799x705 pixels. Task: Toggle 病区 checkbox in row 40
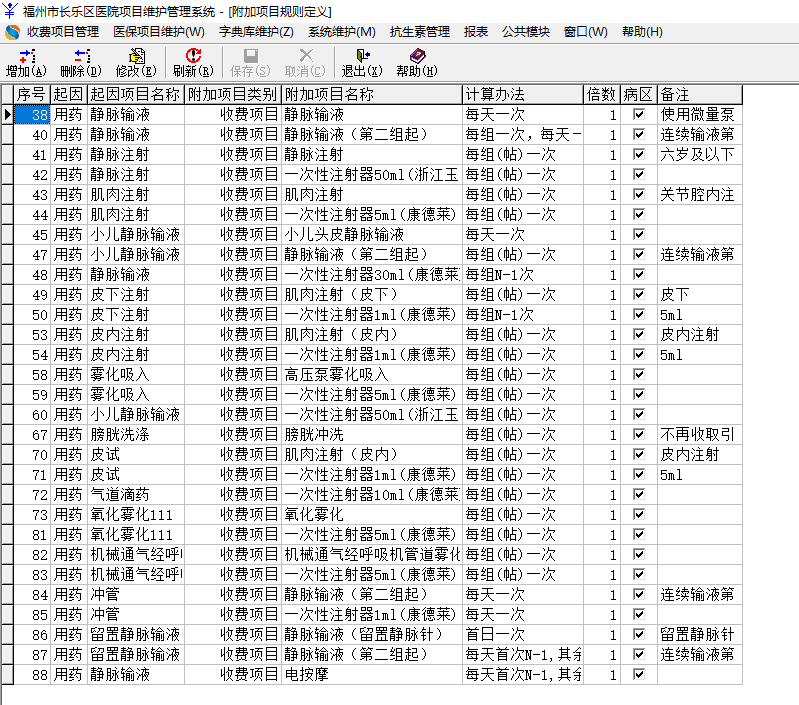[x=638, y=134]
